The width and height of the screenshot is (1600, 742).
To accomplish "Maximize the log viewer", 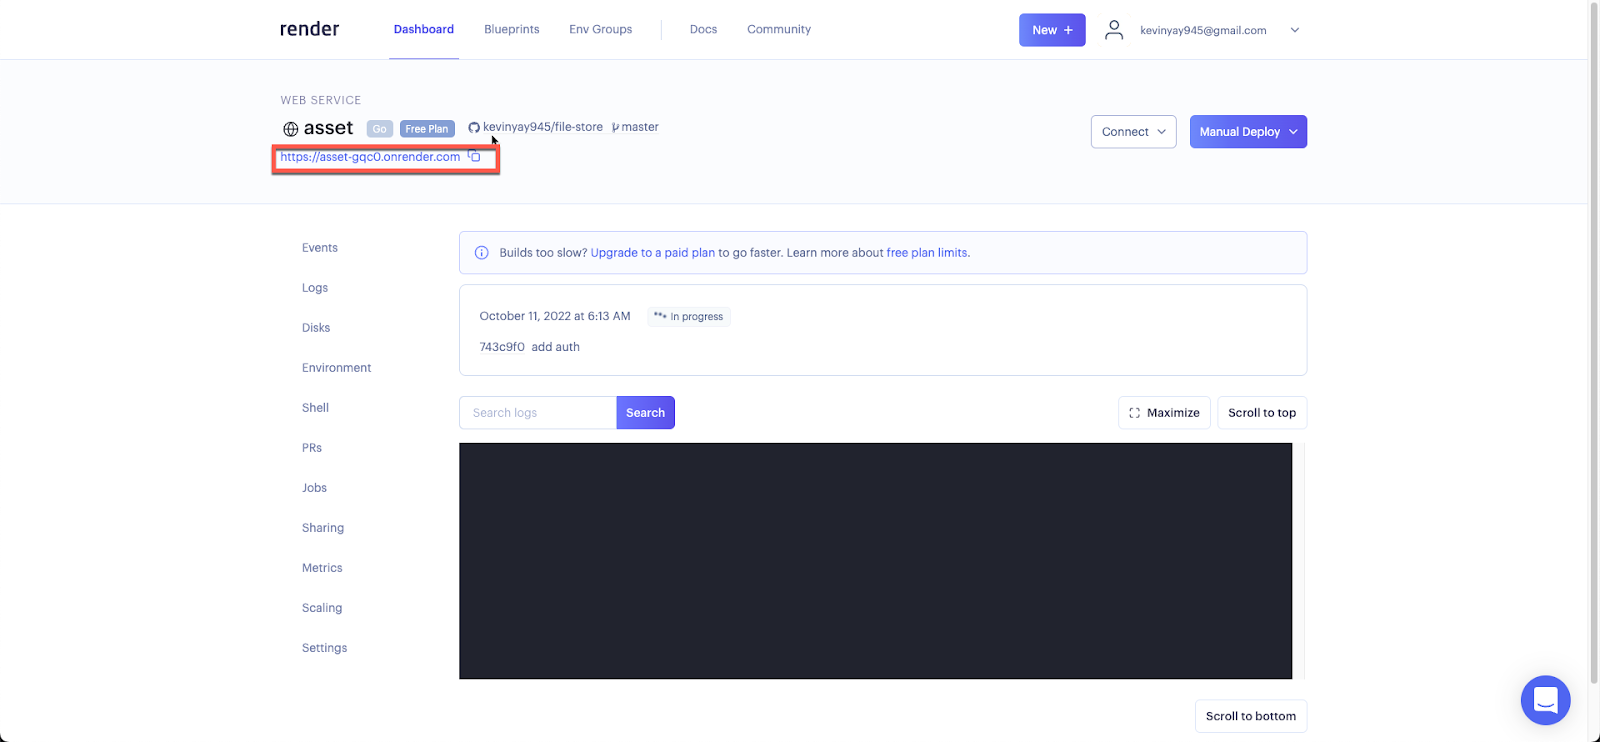I will point(1164,413).
